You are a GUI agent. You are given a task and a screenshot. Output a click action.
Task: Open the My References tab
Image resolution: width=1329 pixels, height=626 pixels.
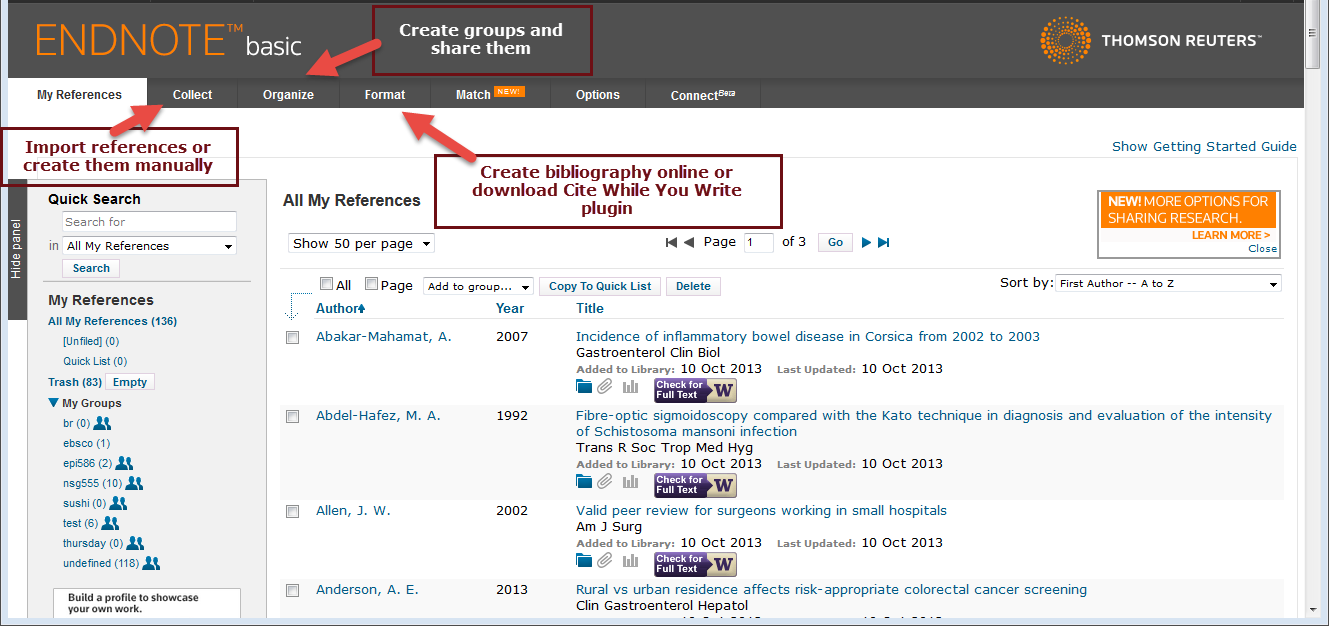[x=79, y=95]
